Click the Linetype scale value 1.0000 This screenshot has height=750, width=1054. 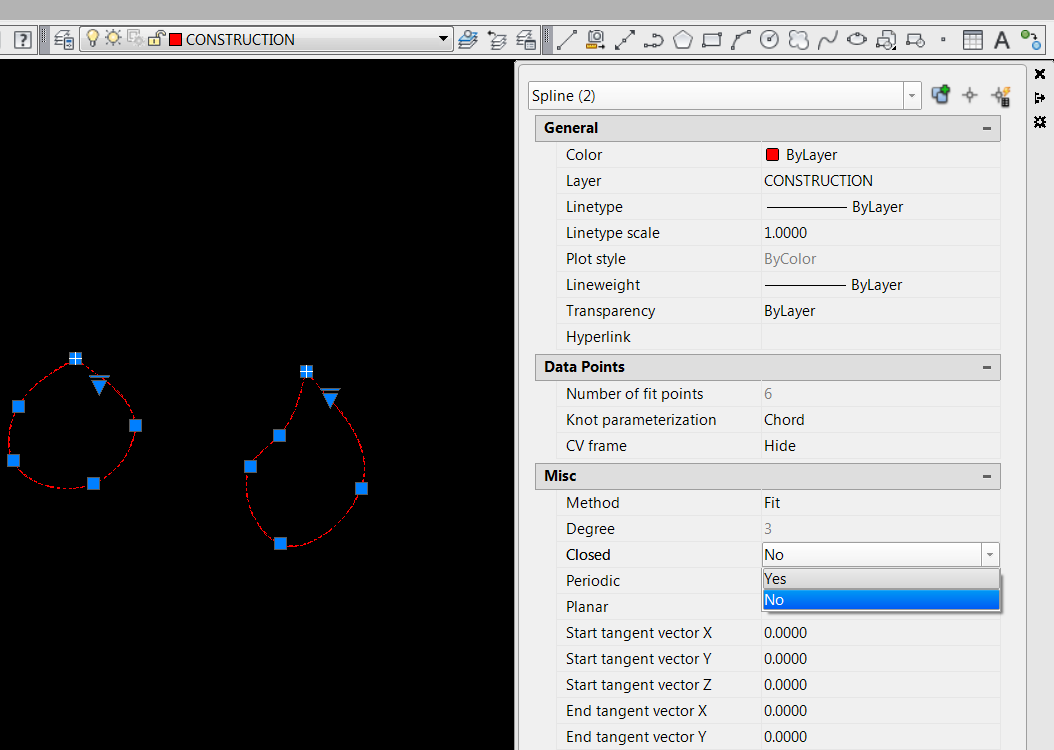tap(881, 233)
